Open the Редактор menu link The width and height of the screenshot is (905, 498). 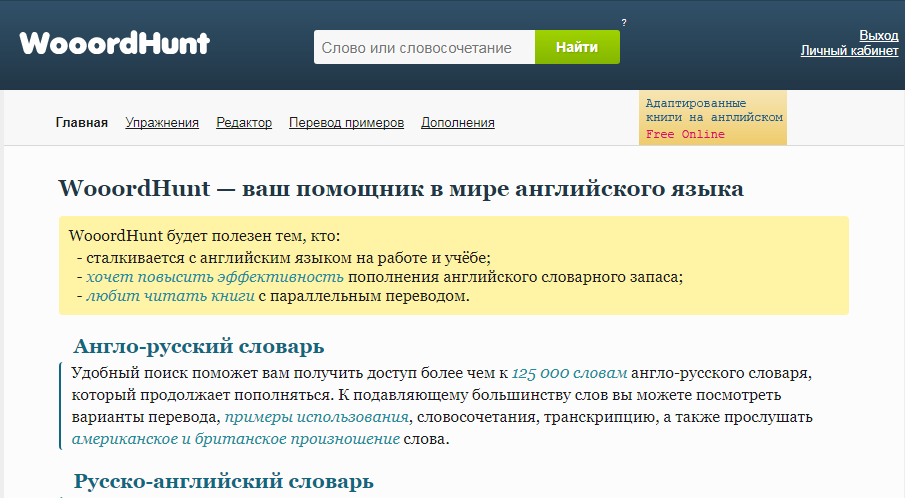pyautogui.click(x=244, y=122)
